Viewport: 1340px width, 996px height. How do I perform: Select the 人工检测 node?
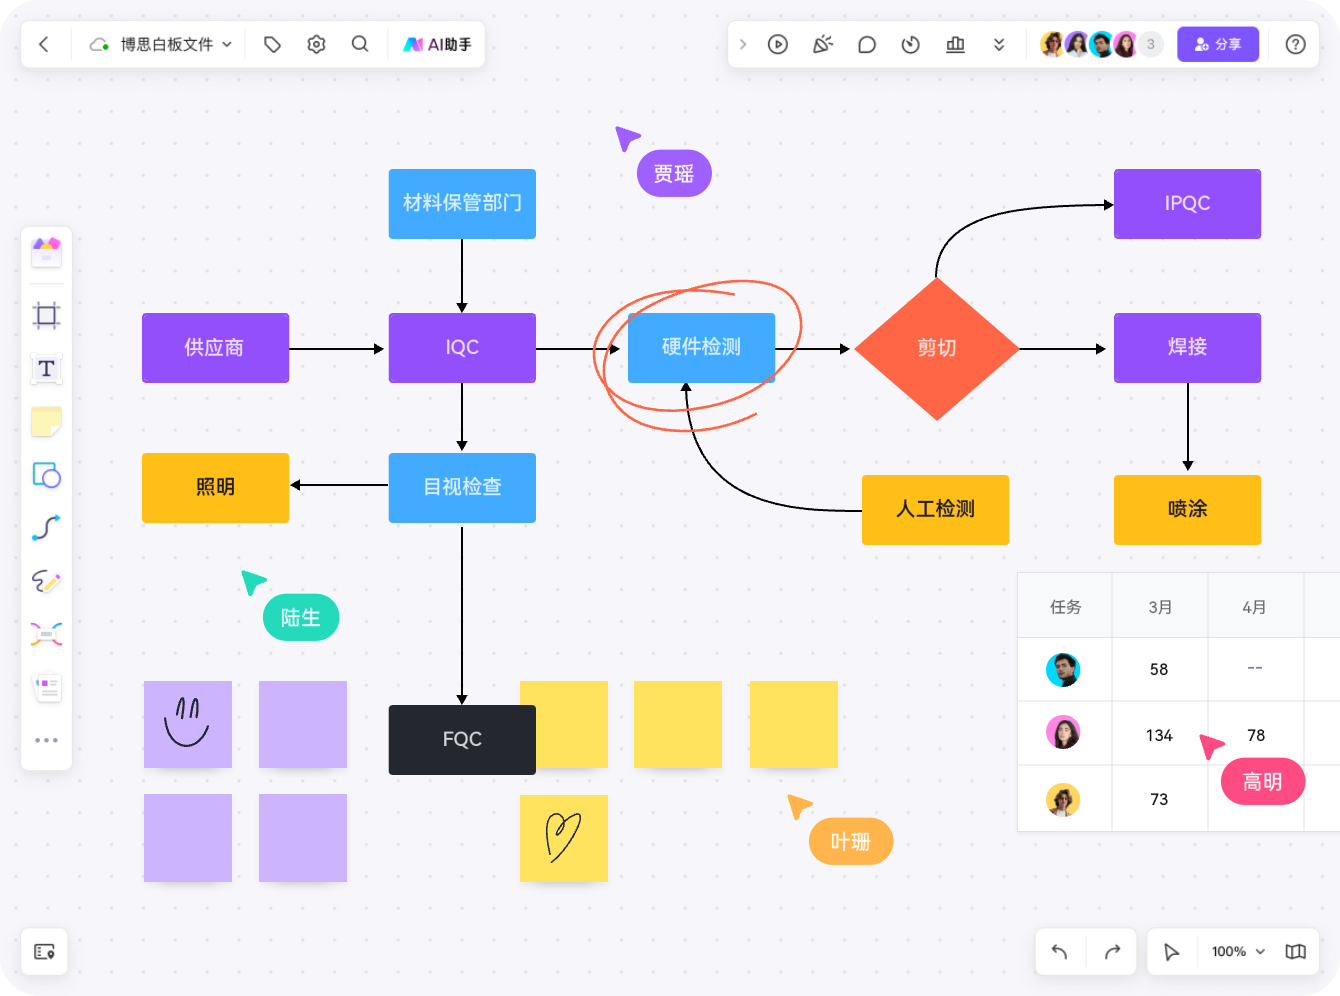(935, 509)
